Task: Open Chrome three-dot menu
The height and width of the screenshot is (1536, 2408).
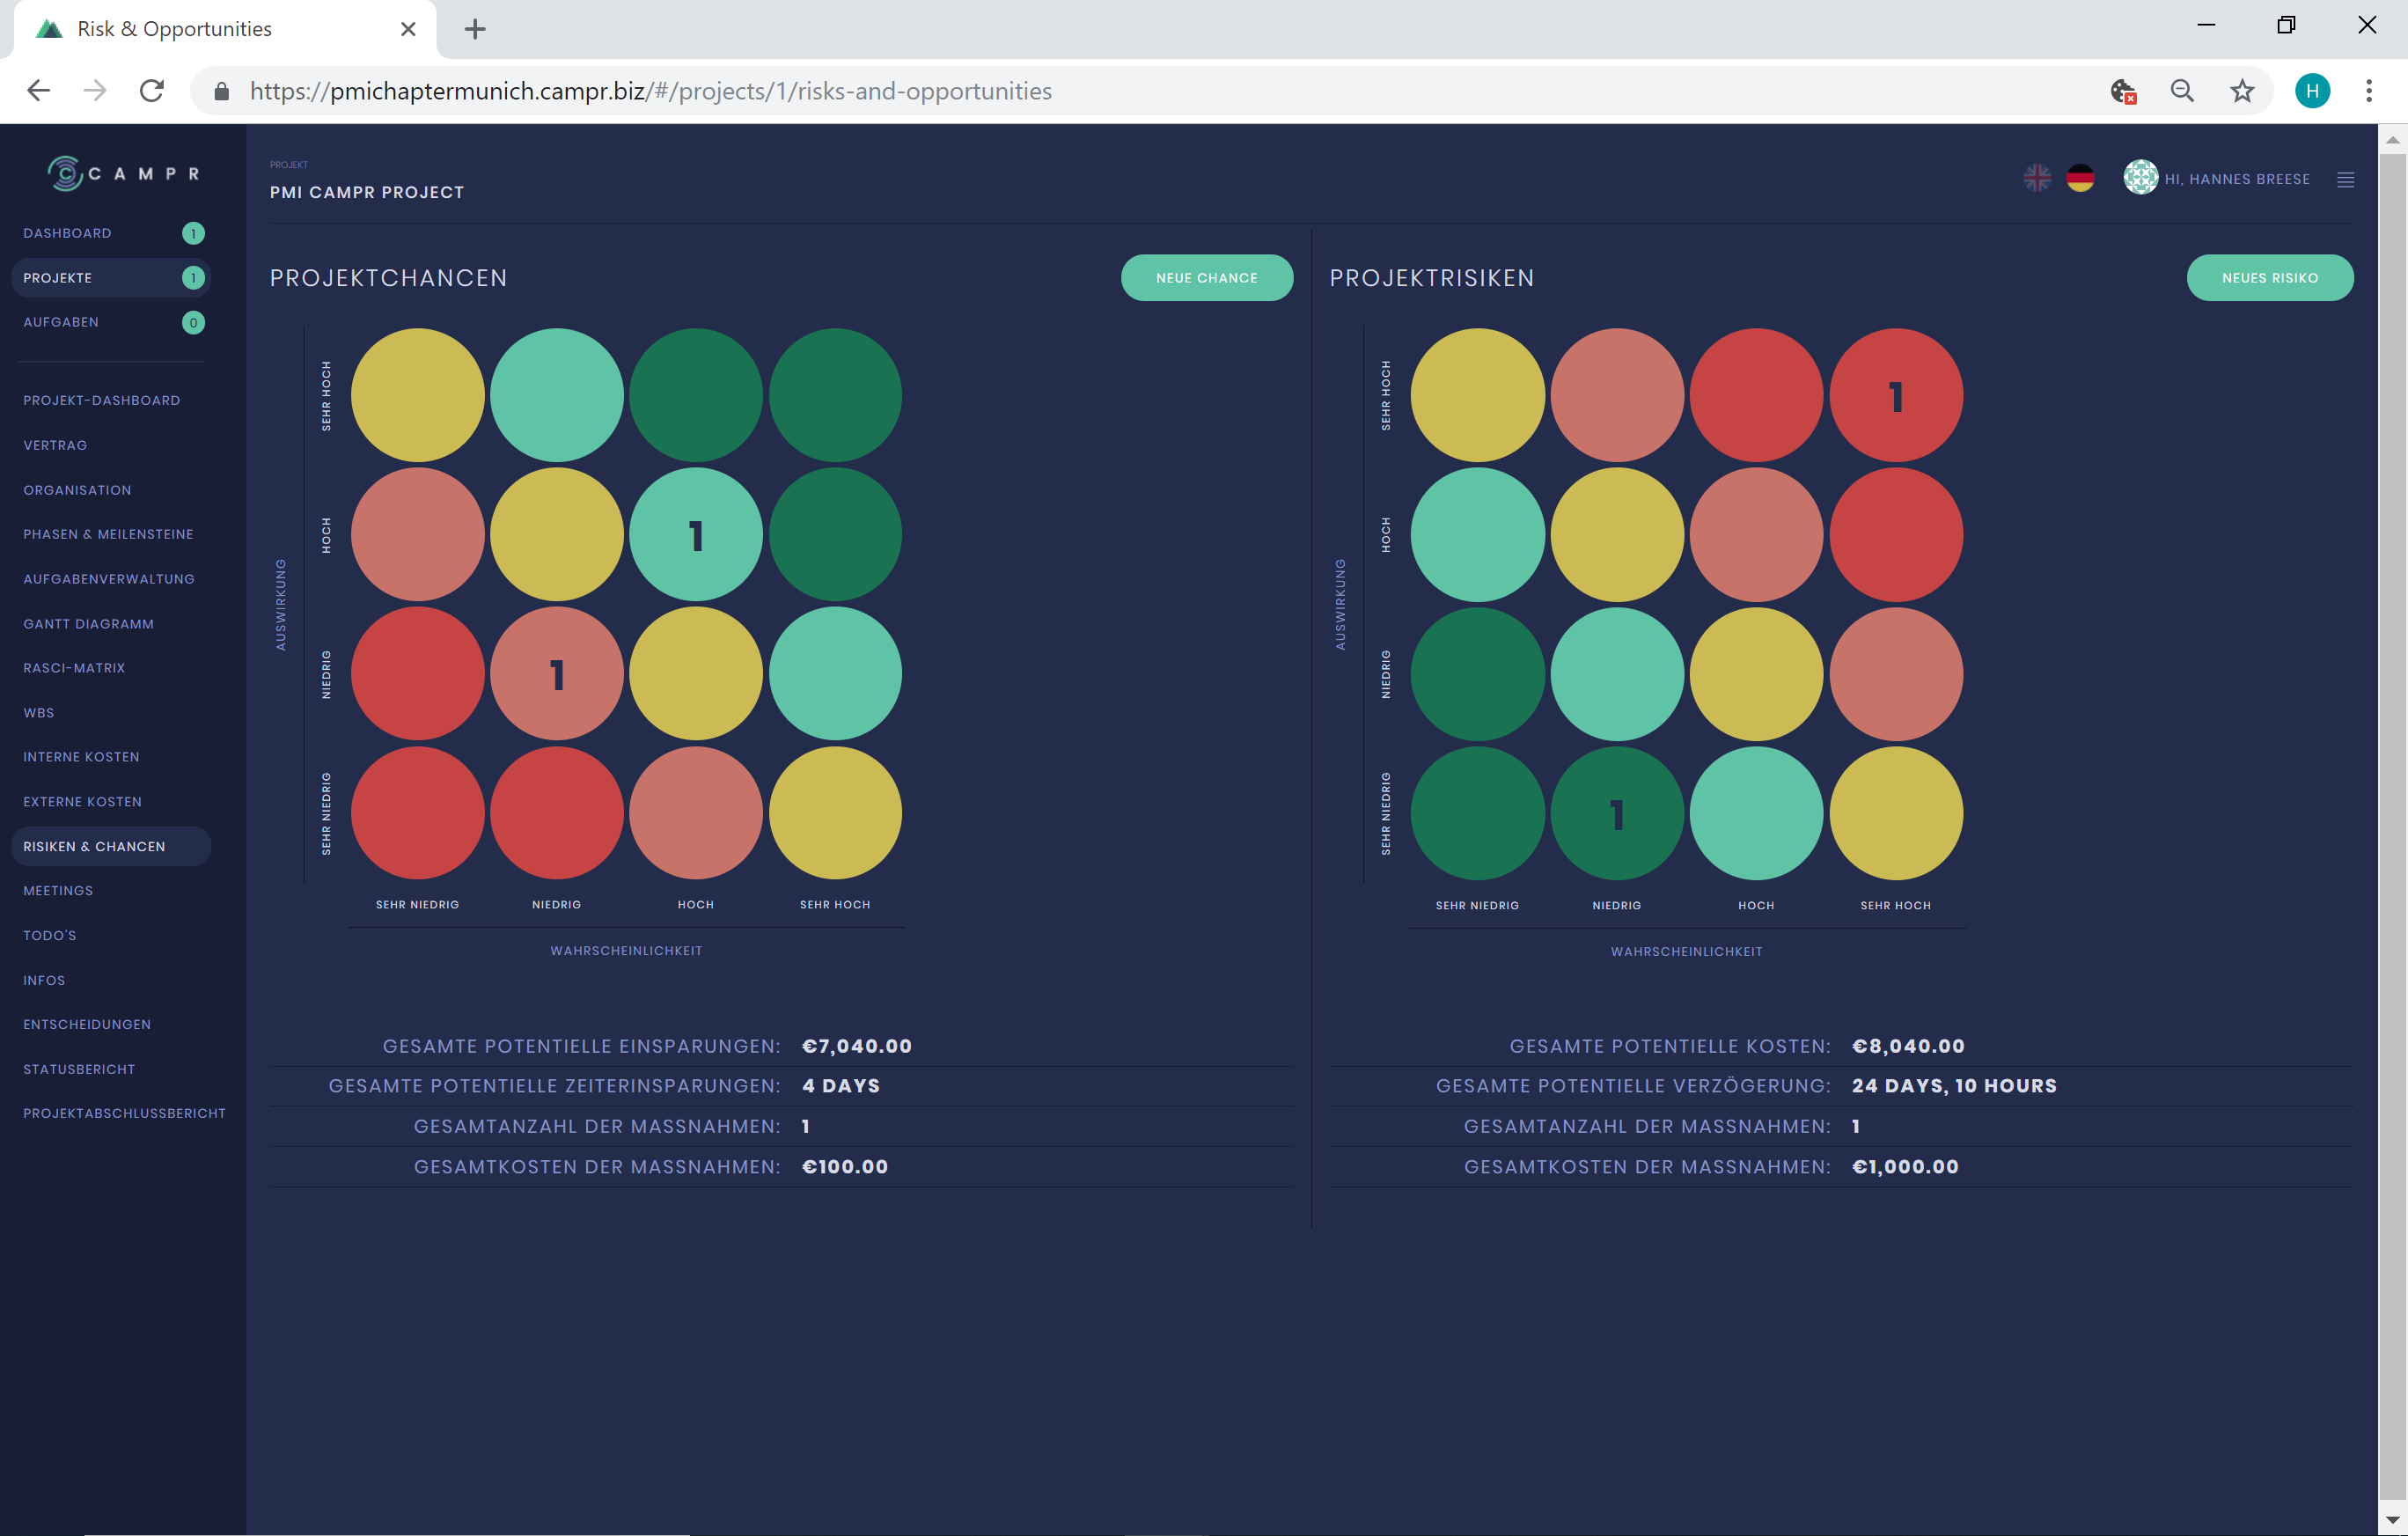Action: (x=2369, y=91)
